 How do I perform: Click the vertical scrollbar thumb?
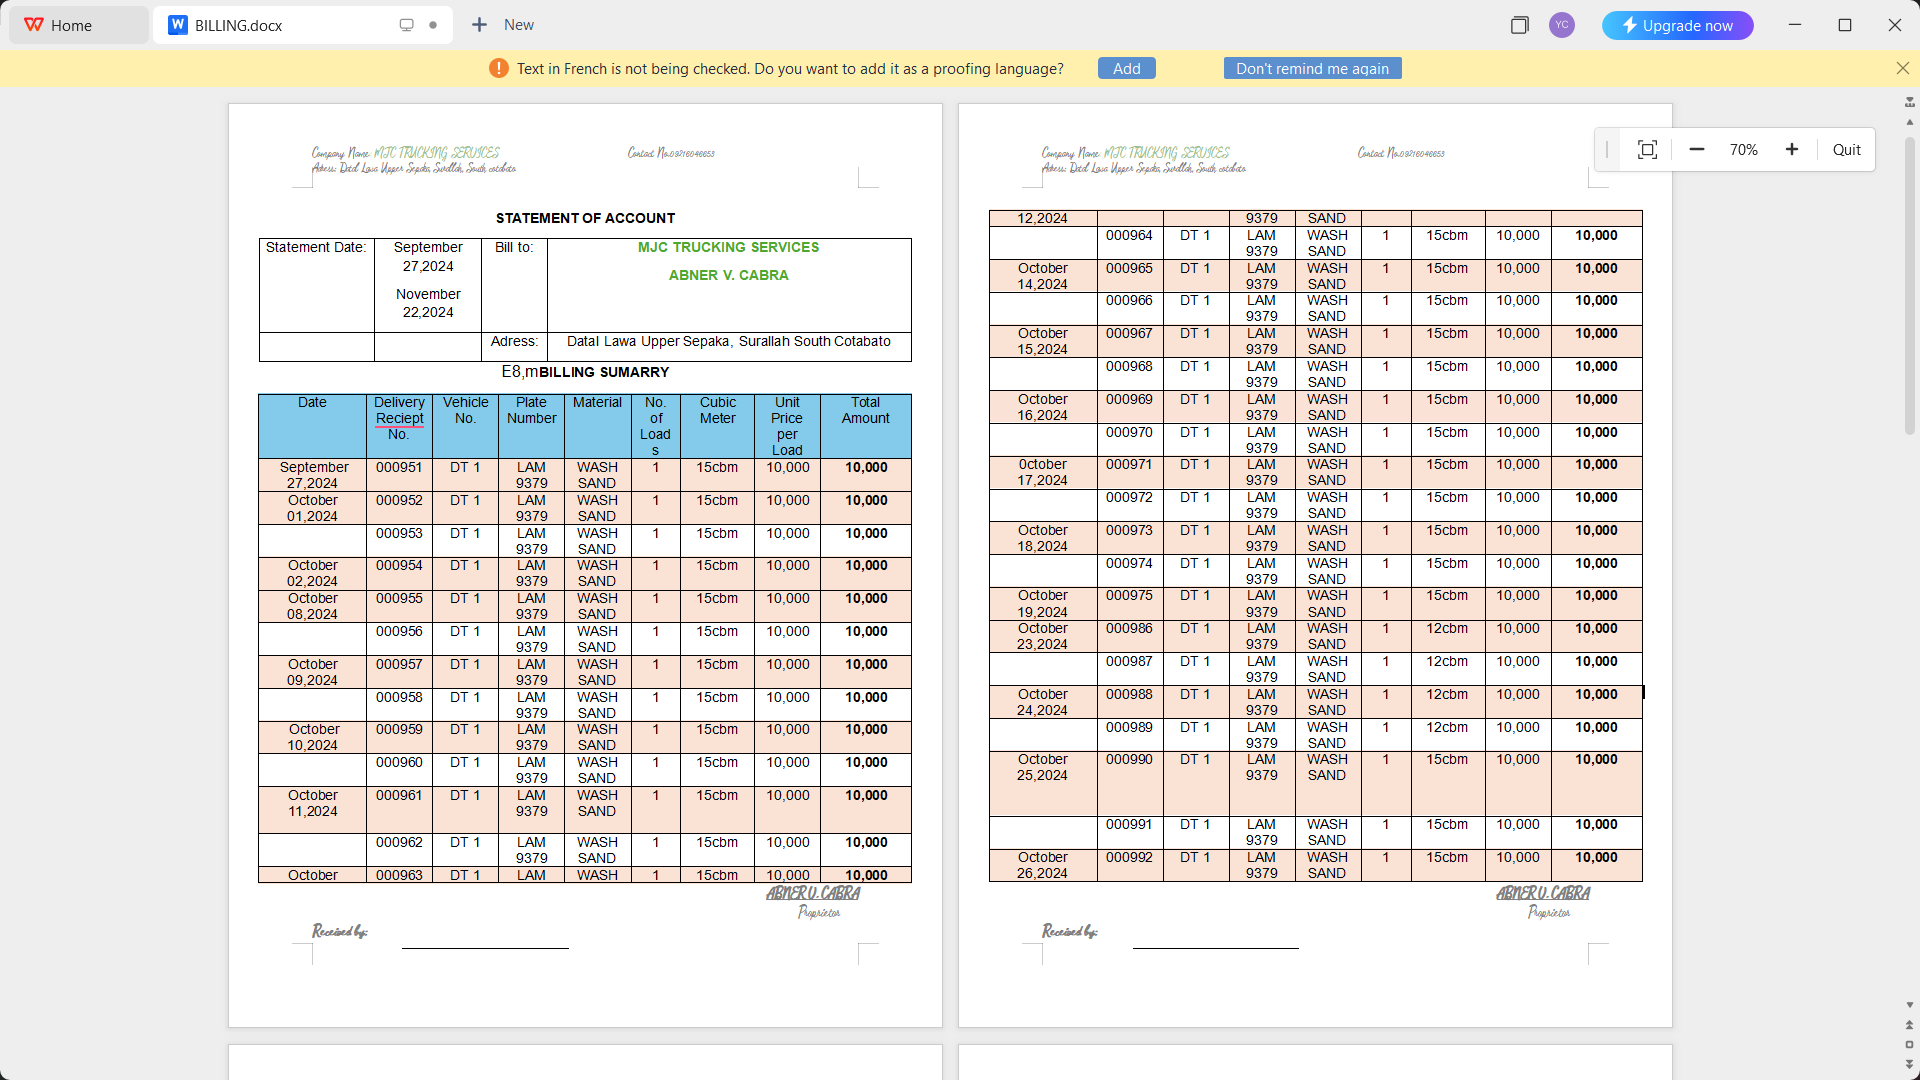pos(1909,285)
